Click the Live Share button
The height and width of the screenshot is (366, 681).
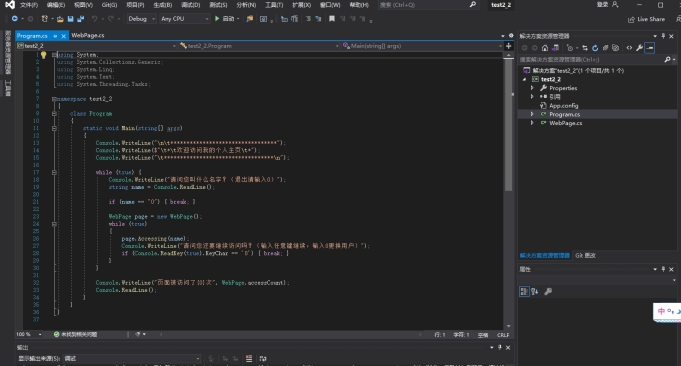[x=647, y=20]
